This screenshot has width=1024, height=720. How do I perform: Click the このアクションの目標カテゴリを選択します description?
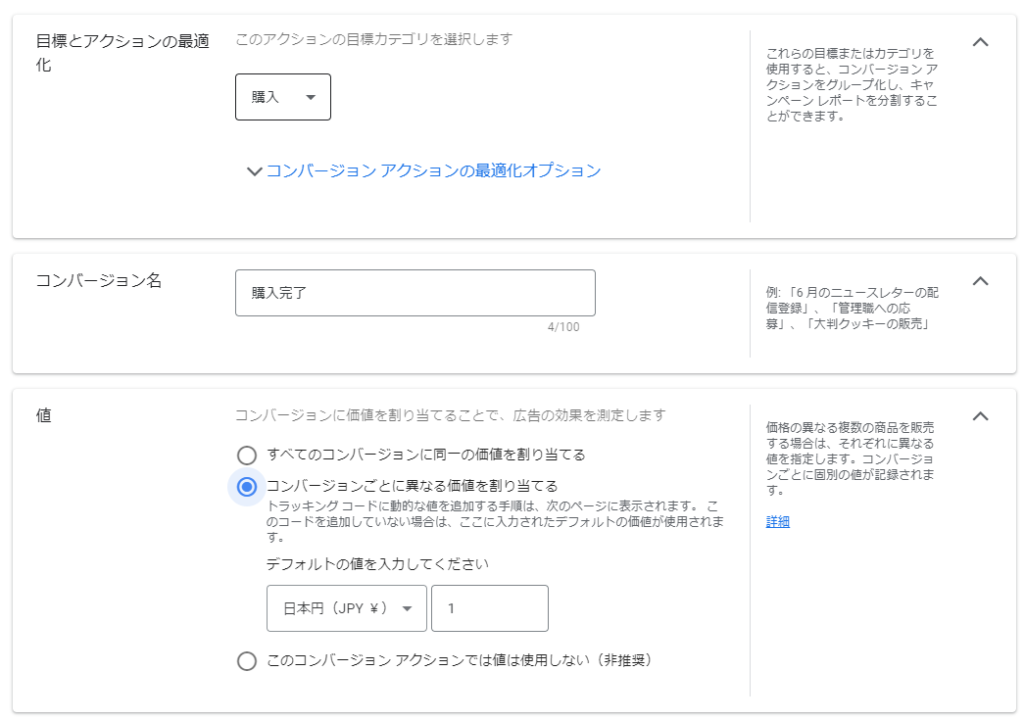[x=373, y=40]
